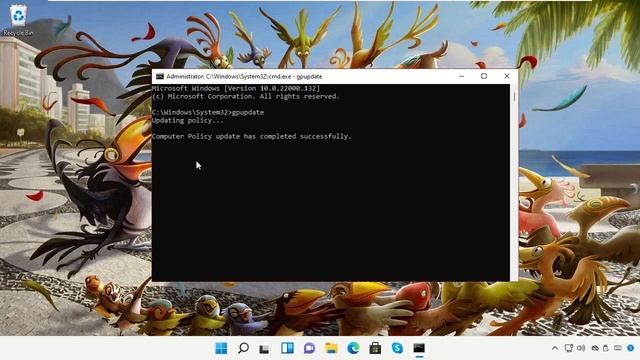Click the USB device tray icon
Viewport: 640px width, 360px height.
(606, 348)
